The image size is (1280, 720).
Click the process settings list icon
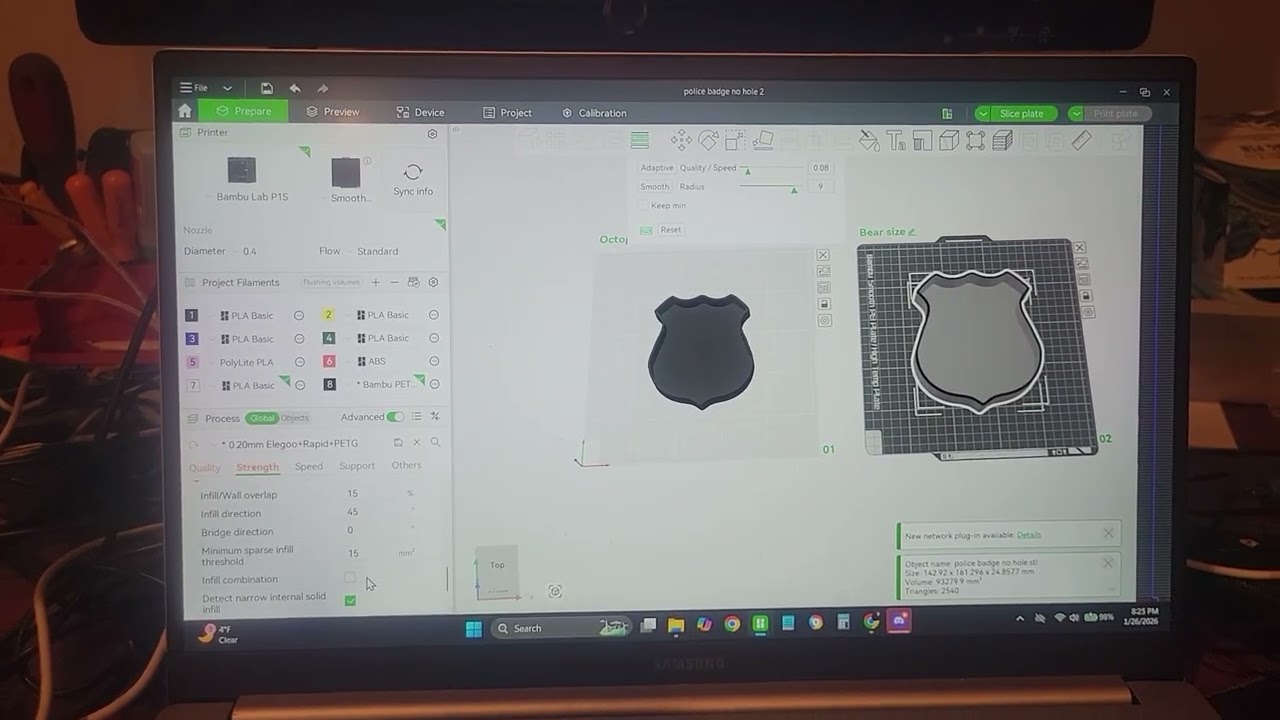click(x=416, y=417)
